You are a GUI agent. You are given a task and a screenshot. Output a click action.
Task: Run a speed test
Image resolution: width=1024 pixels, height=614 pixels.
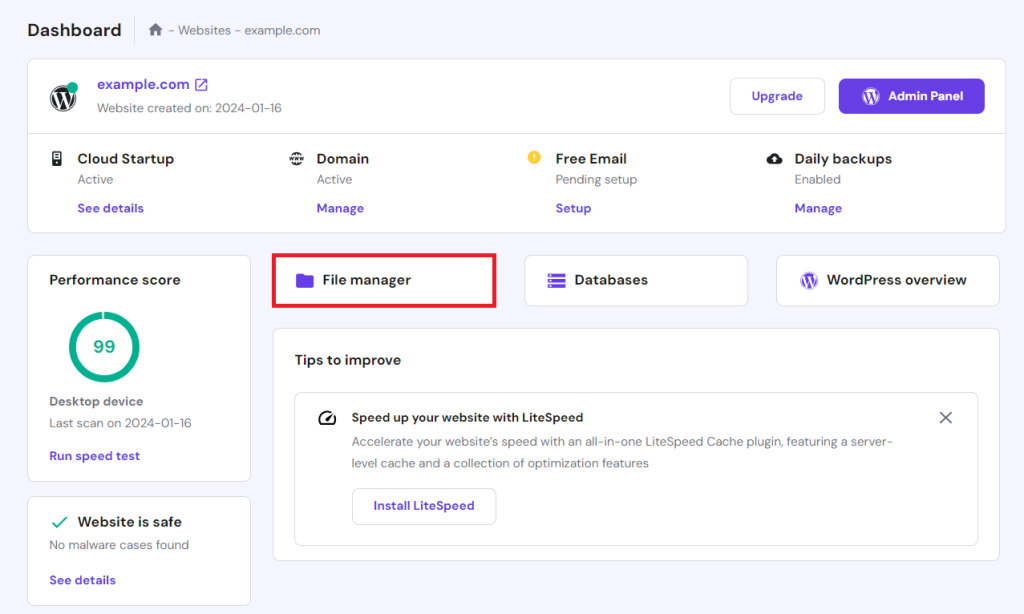[94, 456]
